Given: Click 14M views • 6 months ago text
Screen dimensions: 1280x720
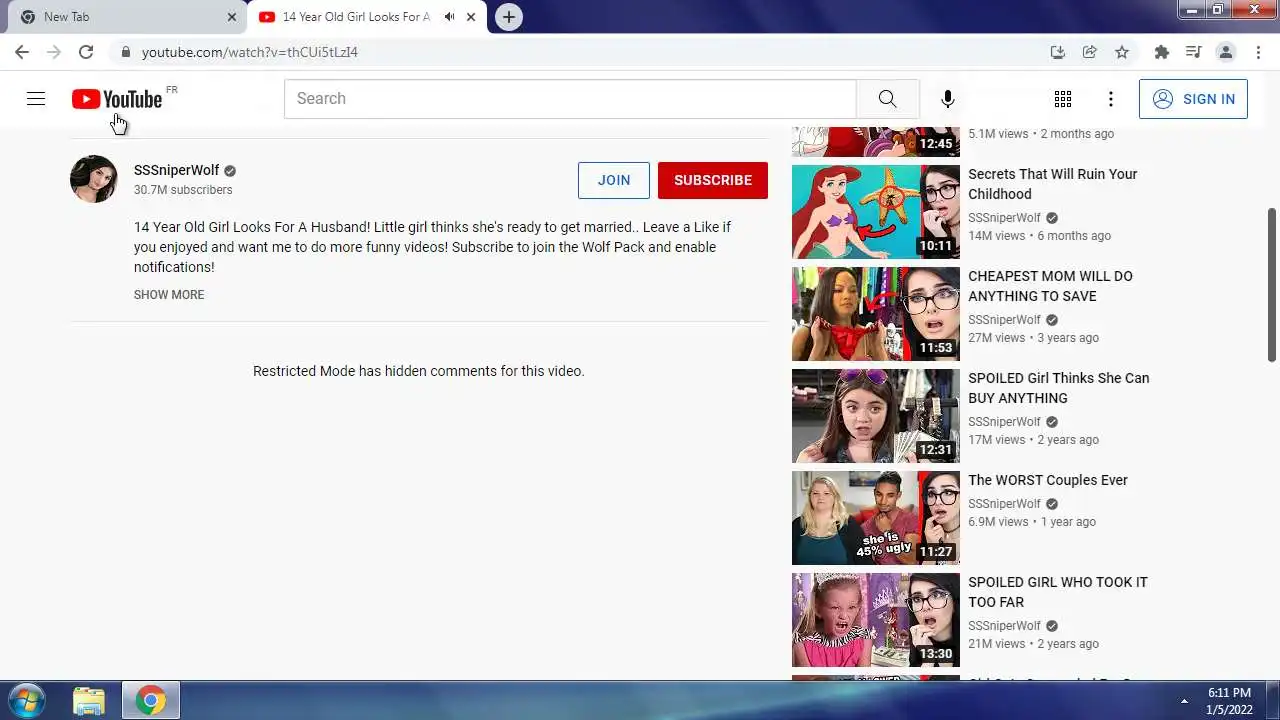Looking at the screenshot, I should pos(1039,236).
